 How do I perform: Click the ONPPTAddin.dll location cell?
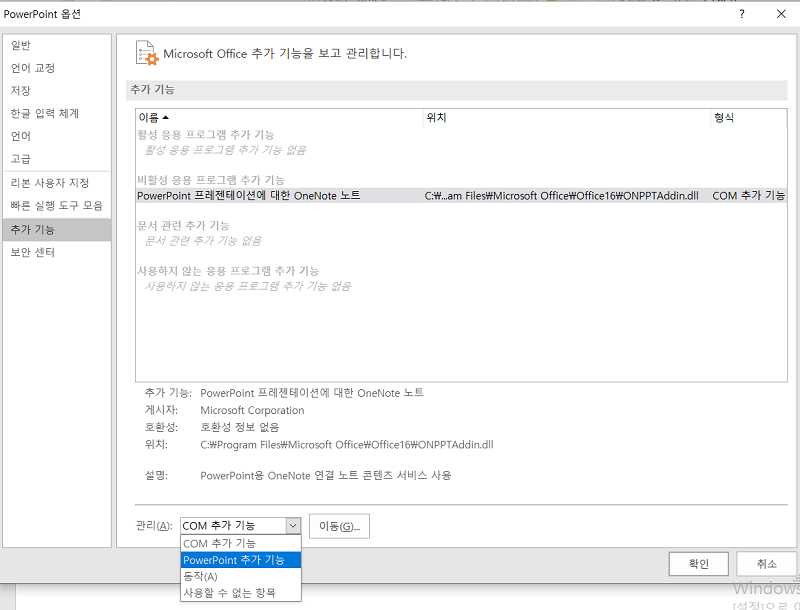(561, 196)
